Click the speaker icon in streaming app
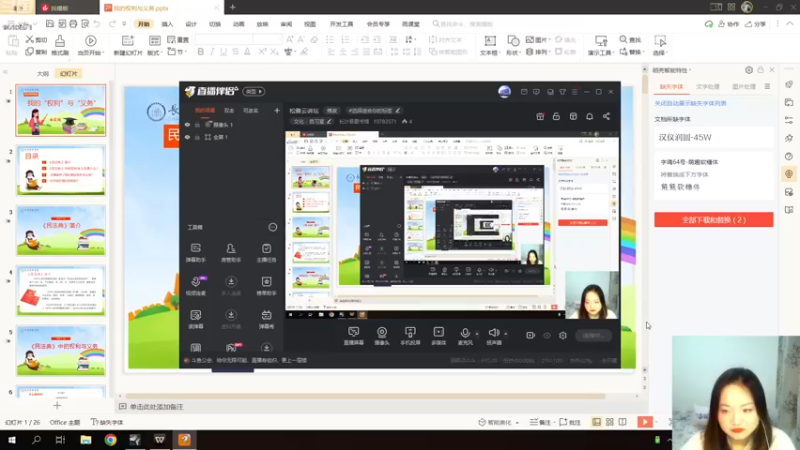800x450 pixels. coord(494,335)
